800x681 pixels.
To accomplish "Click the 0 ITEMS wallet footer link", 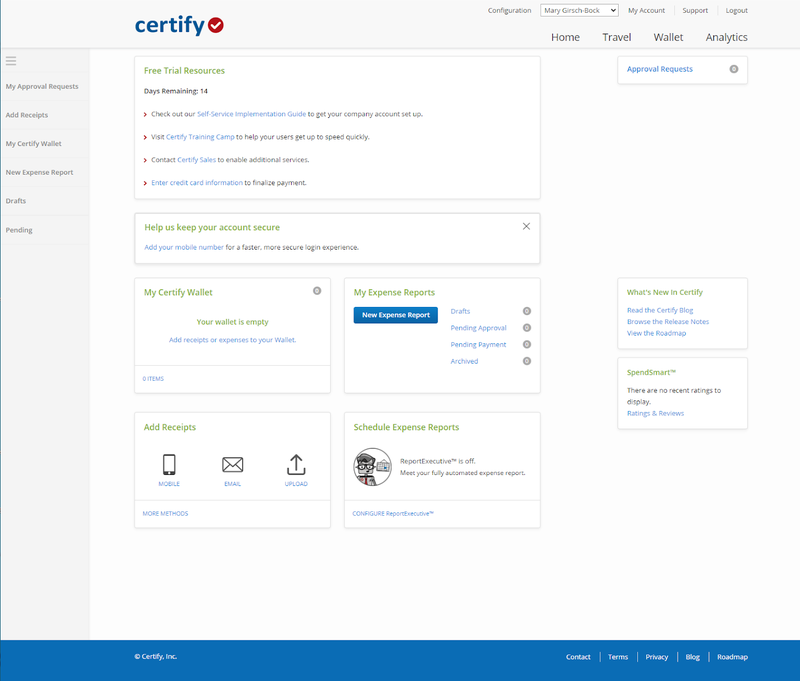I will tap(153, 379).
